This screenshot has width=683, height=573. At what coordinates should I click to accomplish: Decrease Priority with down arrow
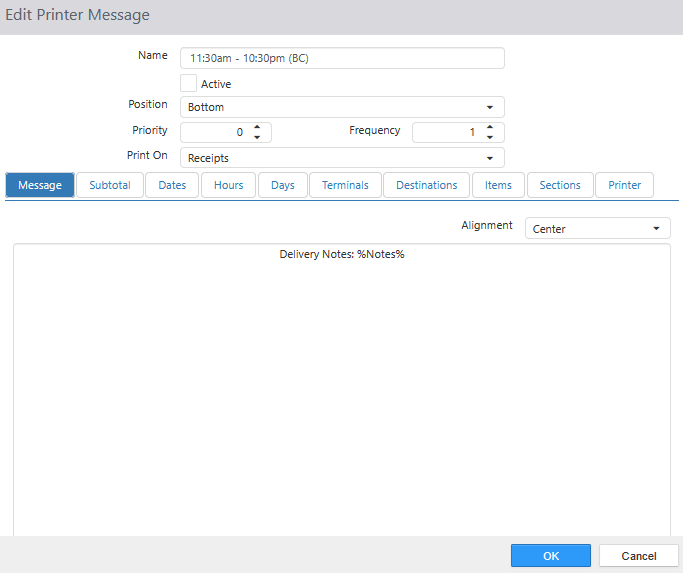pos(257,137)
